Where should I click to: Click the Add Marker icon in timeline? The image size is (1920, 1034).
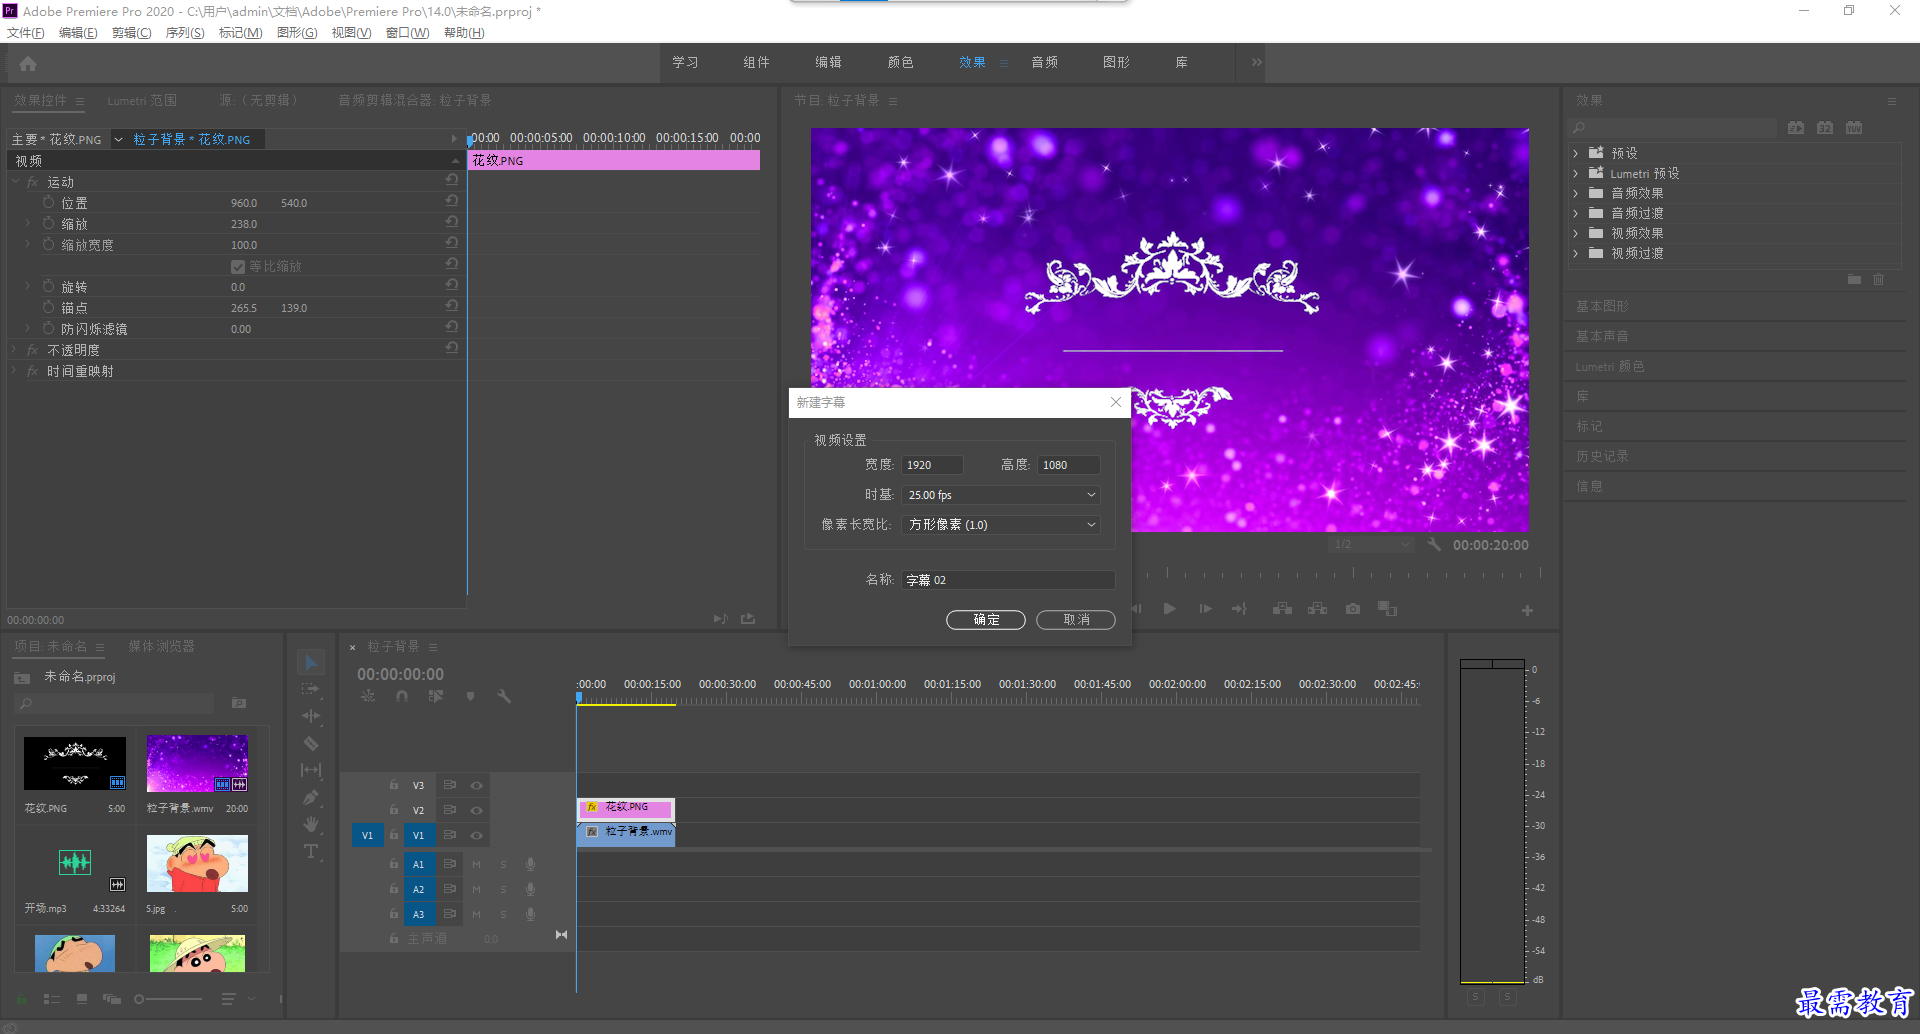click(470, 696)
